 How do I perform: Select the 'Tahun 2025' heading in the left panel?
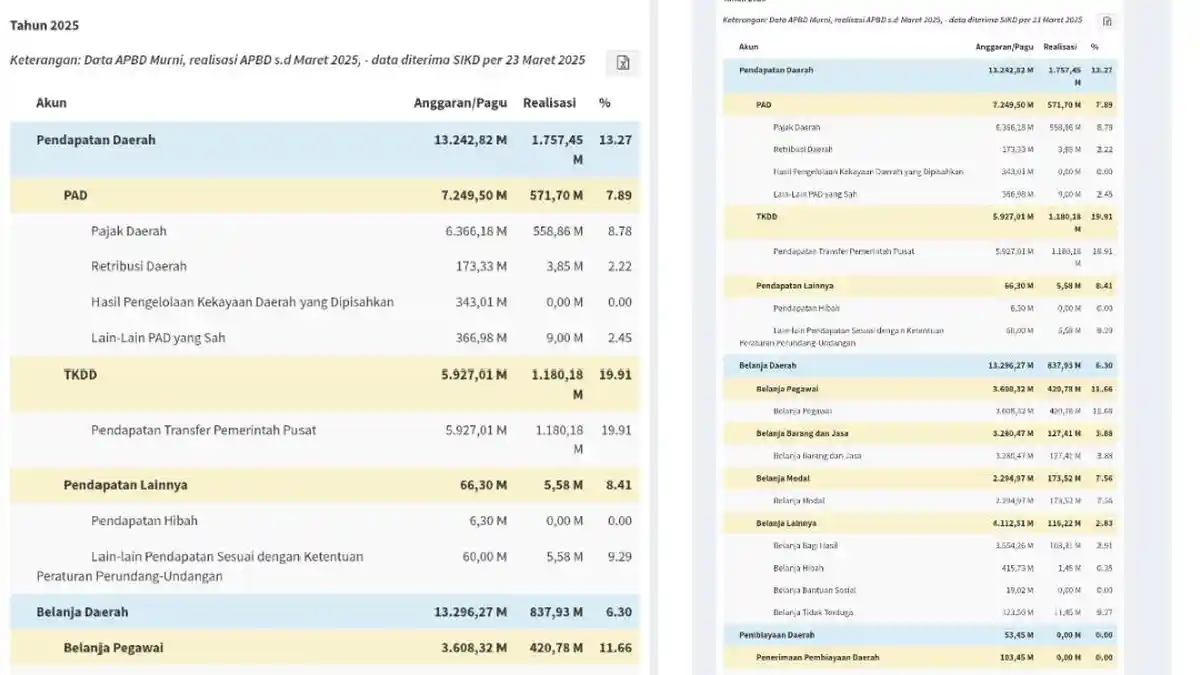tap(44, 25)
